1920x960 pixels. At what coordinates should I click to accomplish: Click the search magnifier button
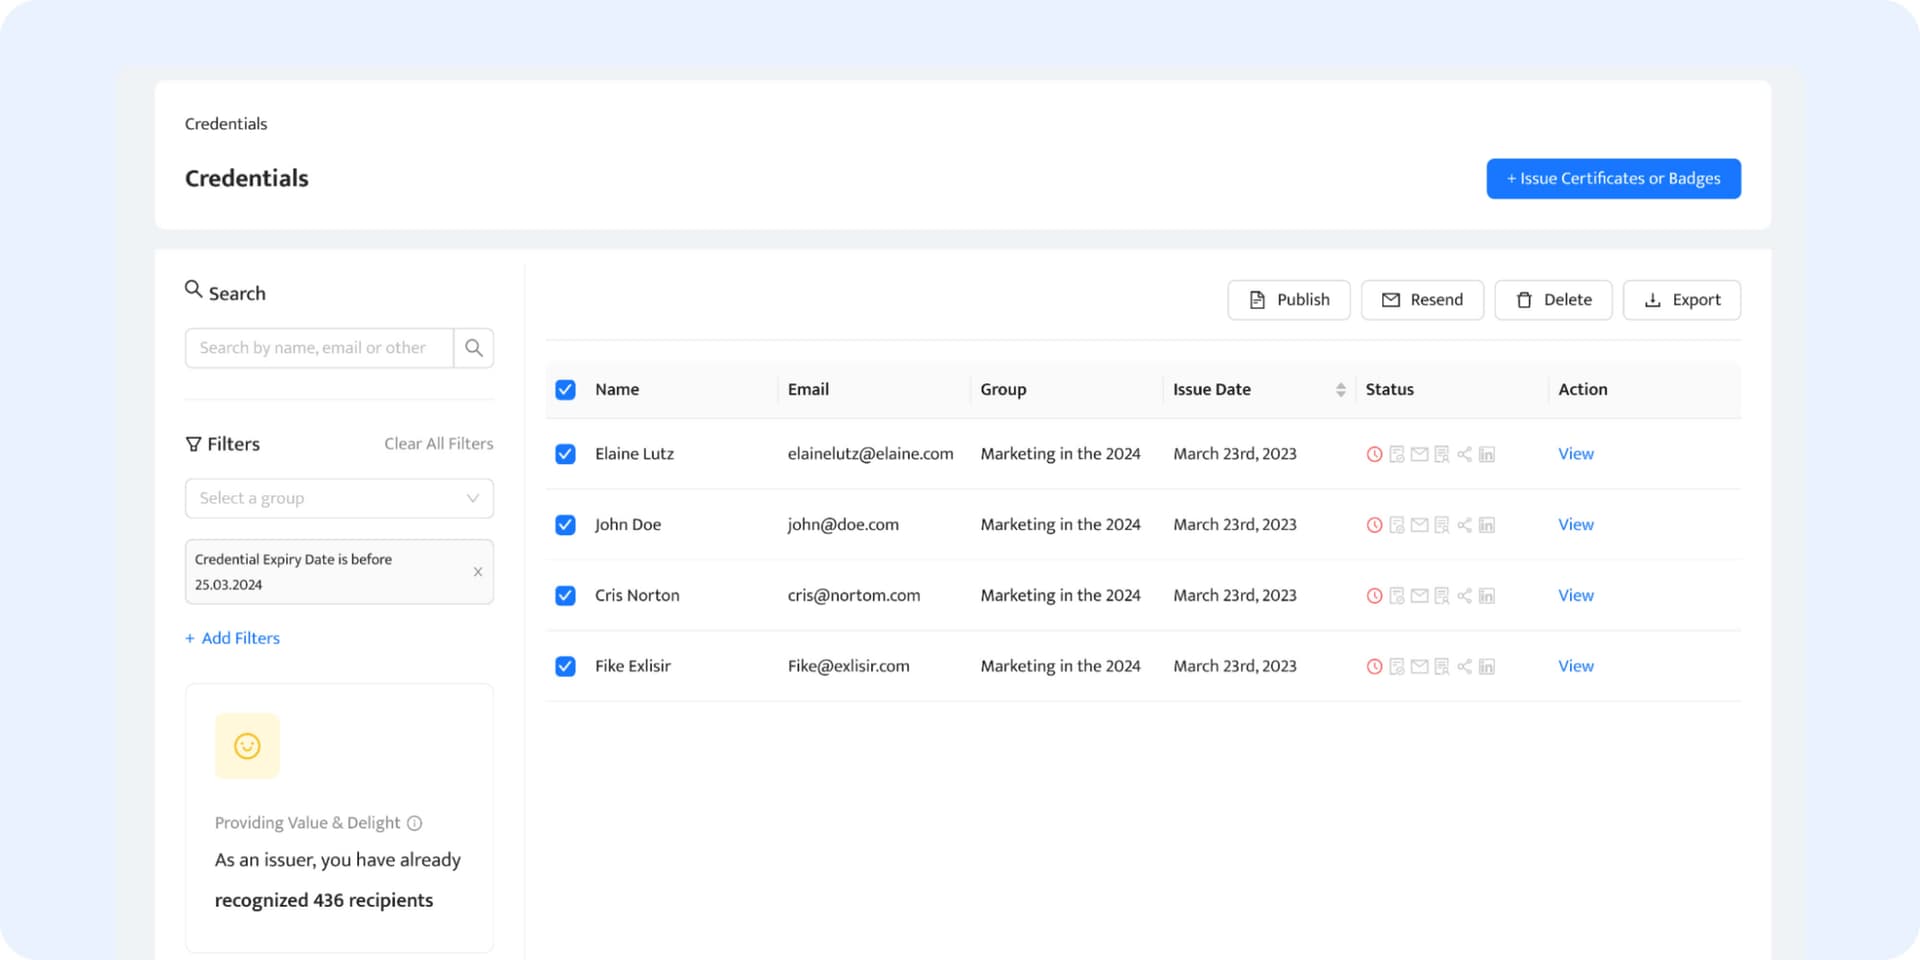click(x=474, y=348)
